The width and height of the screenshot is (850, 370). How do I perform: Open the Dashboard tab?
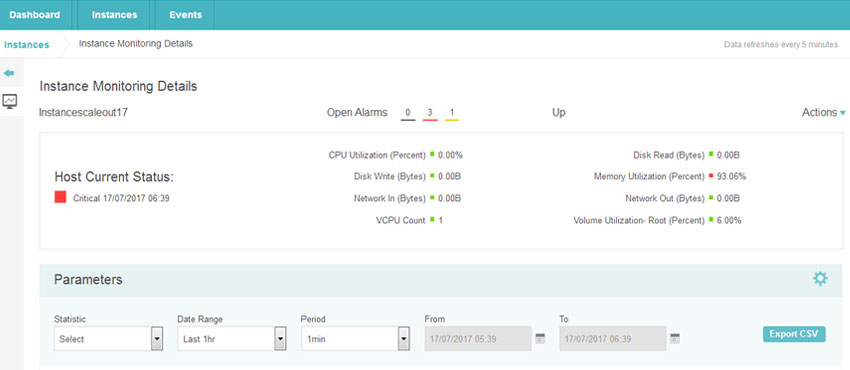(35, 15)
